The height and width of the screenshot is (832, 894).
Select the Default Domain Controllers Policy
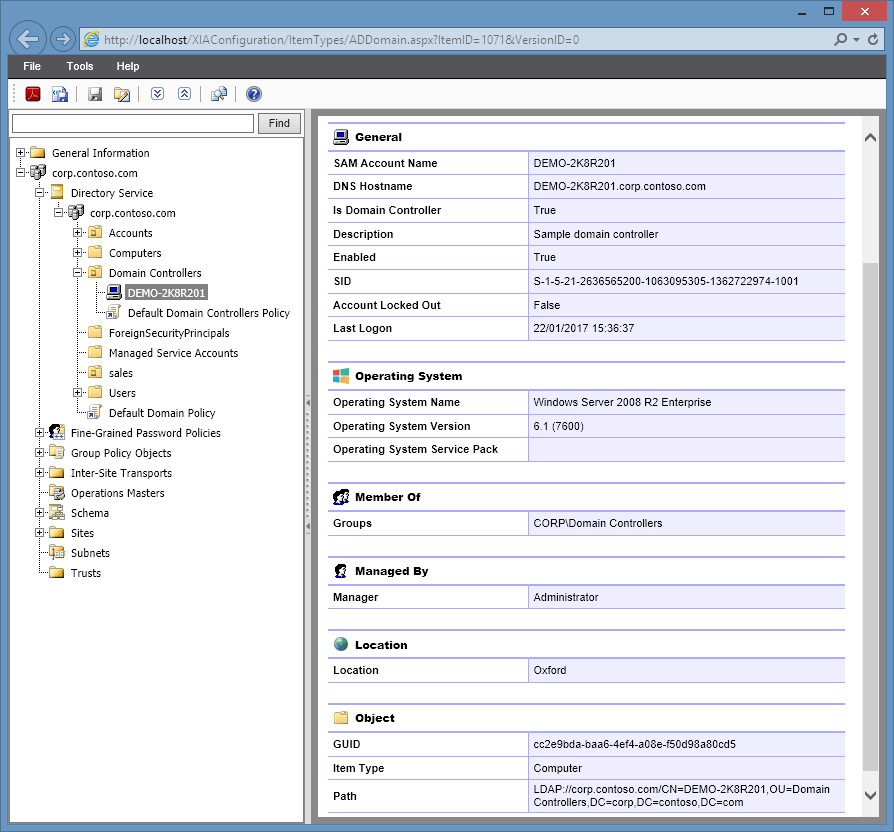click(x=210, y=312)
